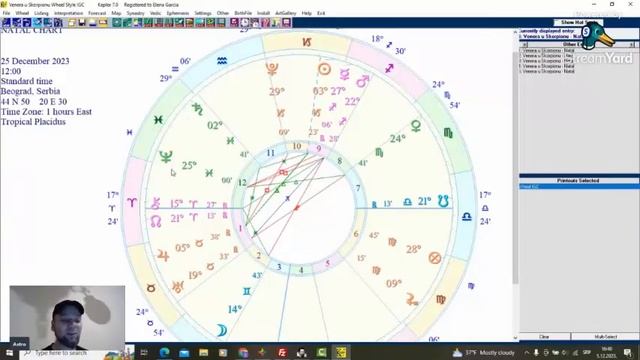640x360 pixels.
Task: Click the Show Hot Spots button
Action: (579, 22)
